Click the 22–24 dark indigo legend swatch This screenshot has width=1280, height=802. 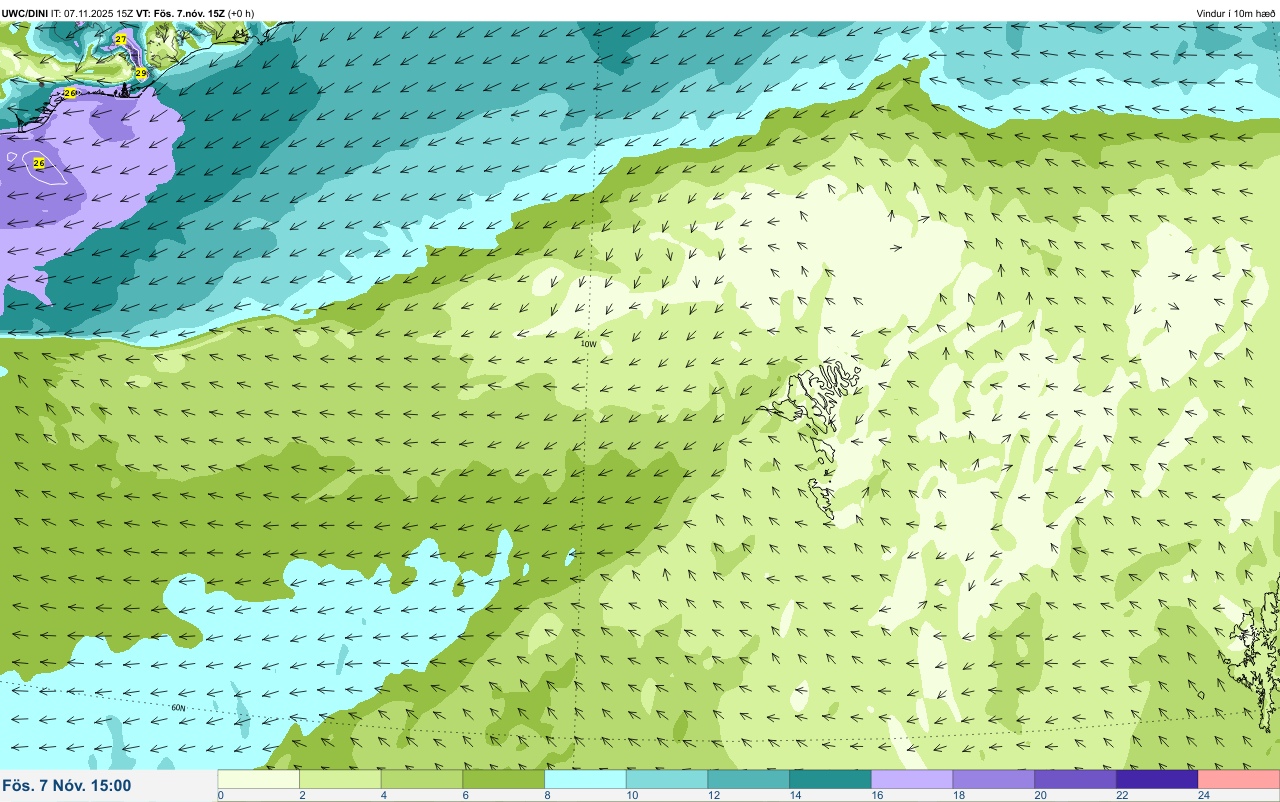point(1157,779)
